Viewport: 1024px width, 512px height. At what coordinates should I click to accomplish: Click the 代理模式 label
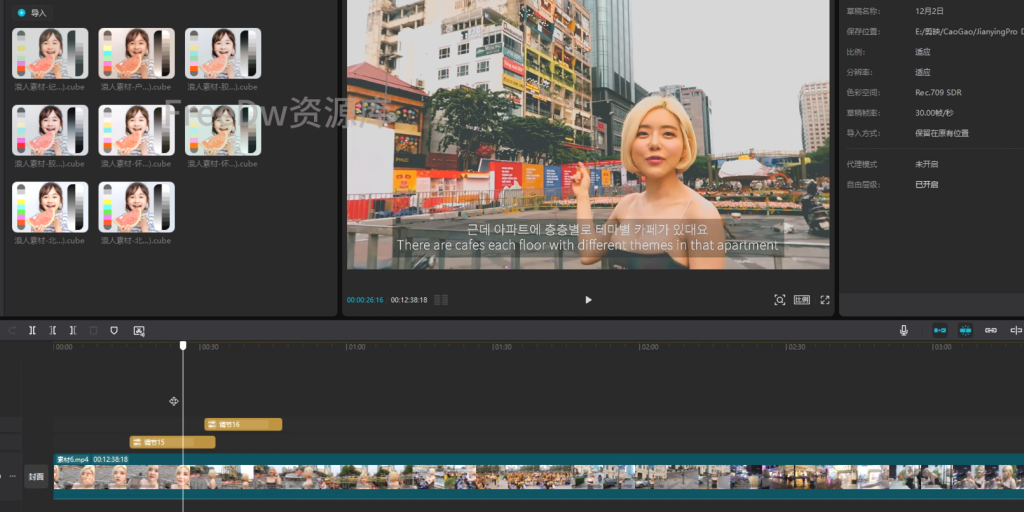coord(861,164)
